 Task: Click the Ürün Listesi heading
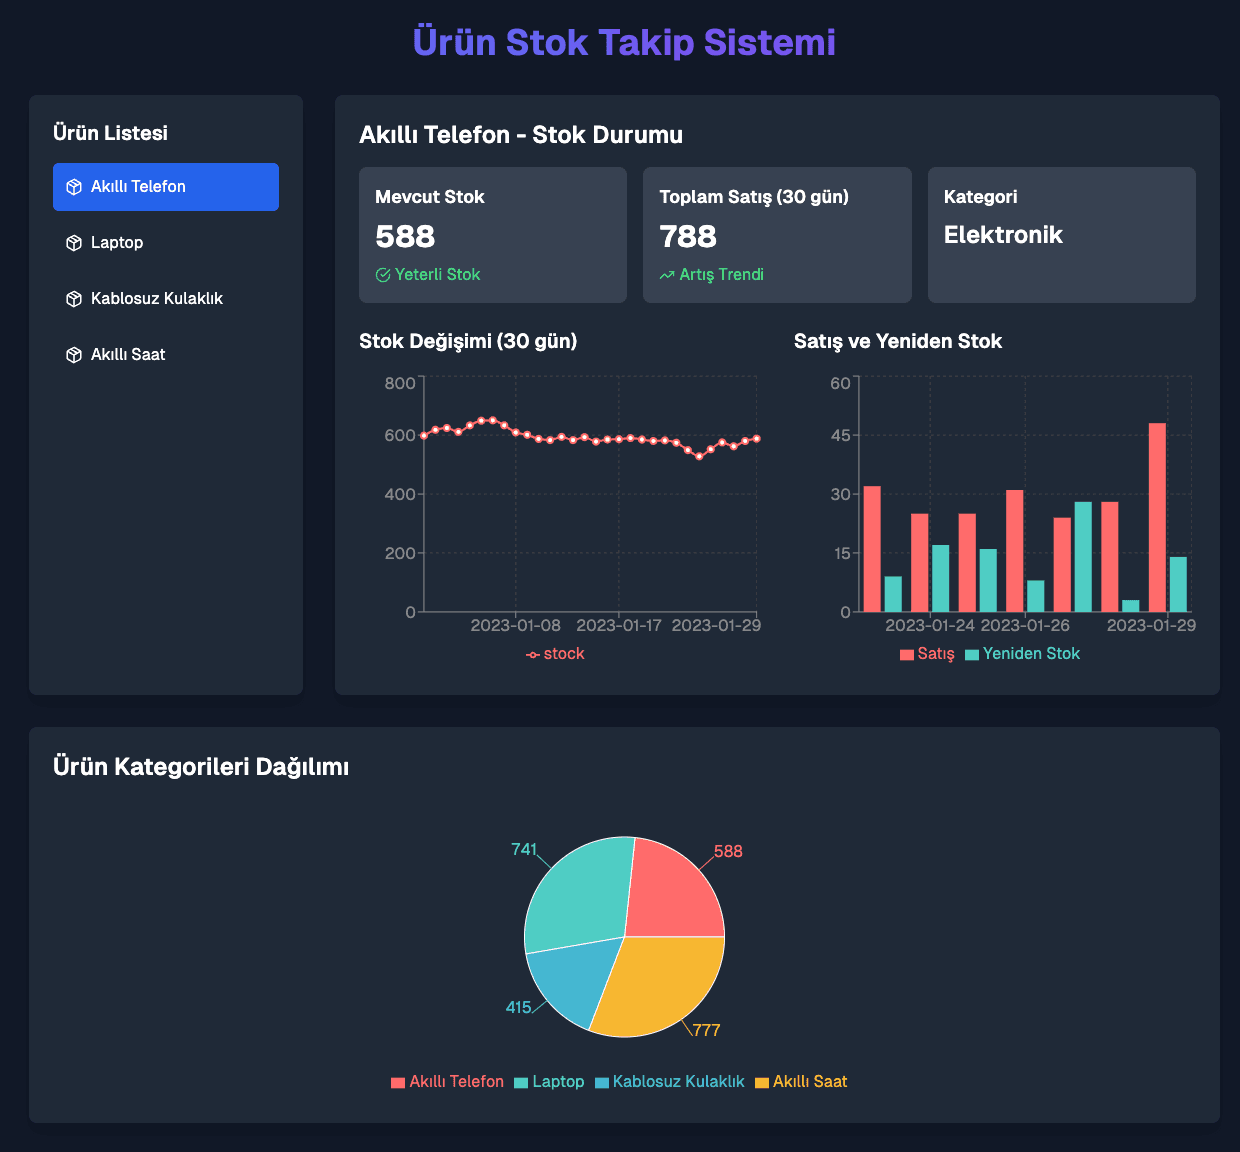pos(110,133)
